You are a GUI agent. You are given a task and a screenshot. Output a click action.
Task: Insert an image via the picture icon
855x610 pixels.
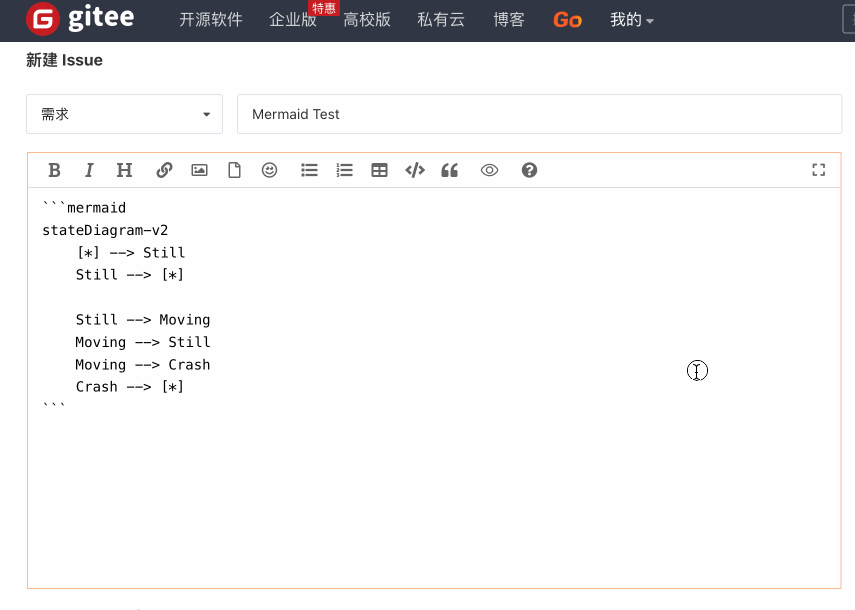click(200, 170)
